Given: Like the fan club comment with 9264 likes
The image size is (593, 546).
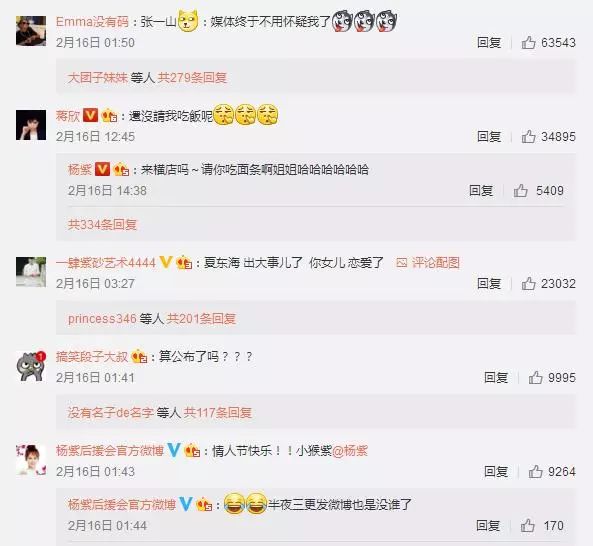Looking at the screenshot, I should pyautogui.click(x=536, y=472).
